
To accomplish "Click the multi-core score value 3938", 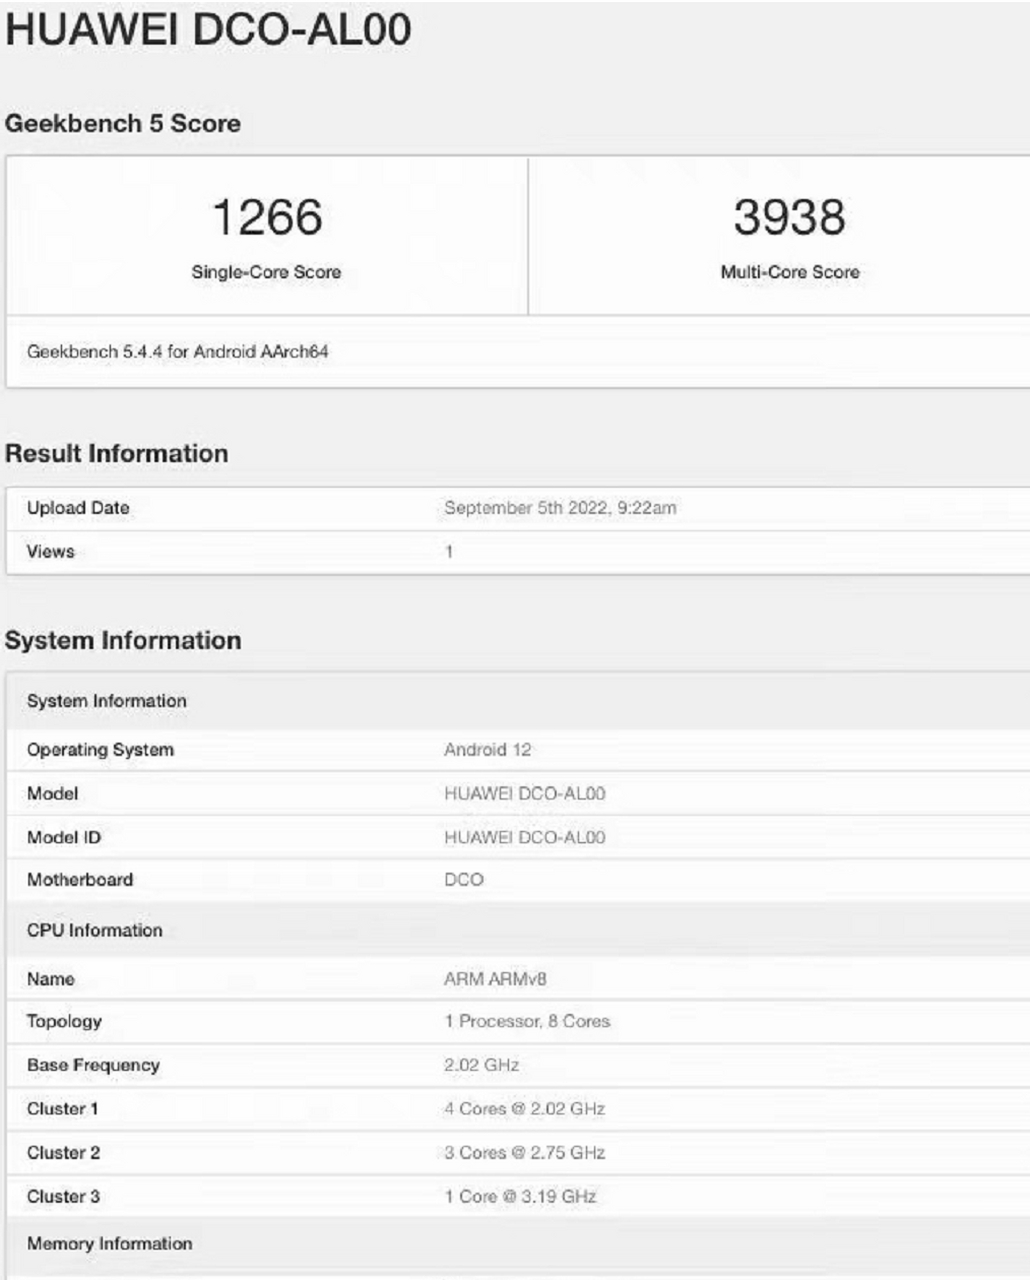I will click(x=789, y=217).
